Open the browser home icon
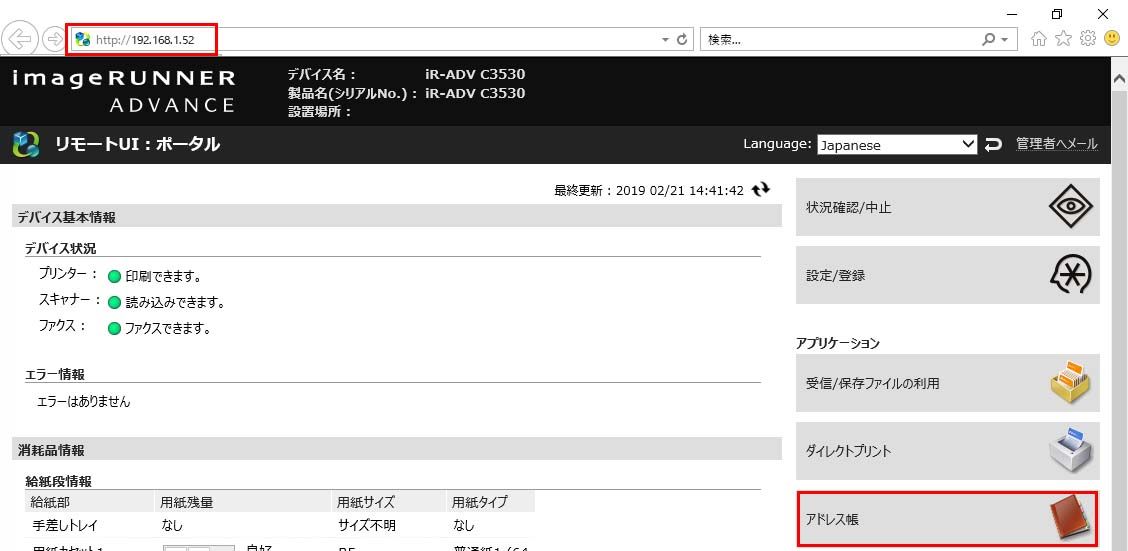 (1038, 39)
